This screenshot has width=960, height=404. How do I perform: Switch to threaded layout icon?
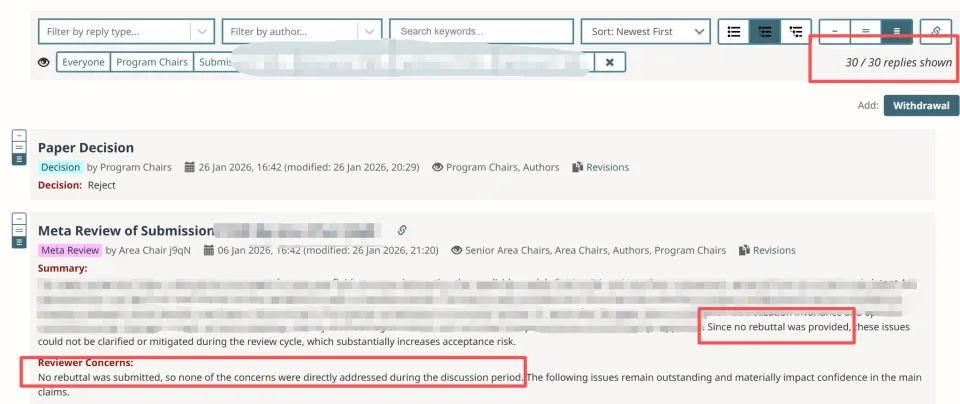point(765,32)
